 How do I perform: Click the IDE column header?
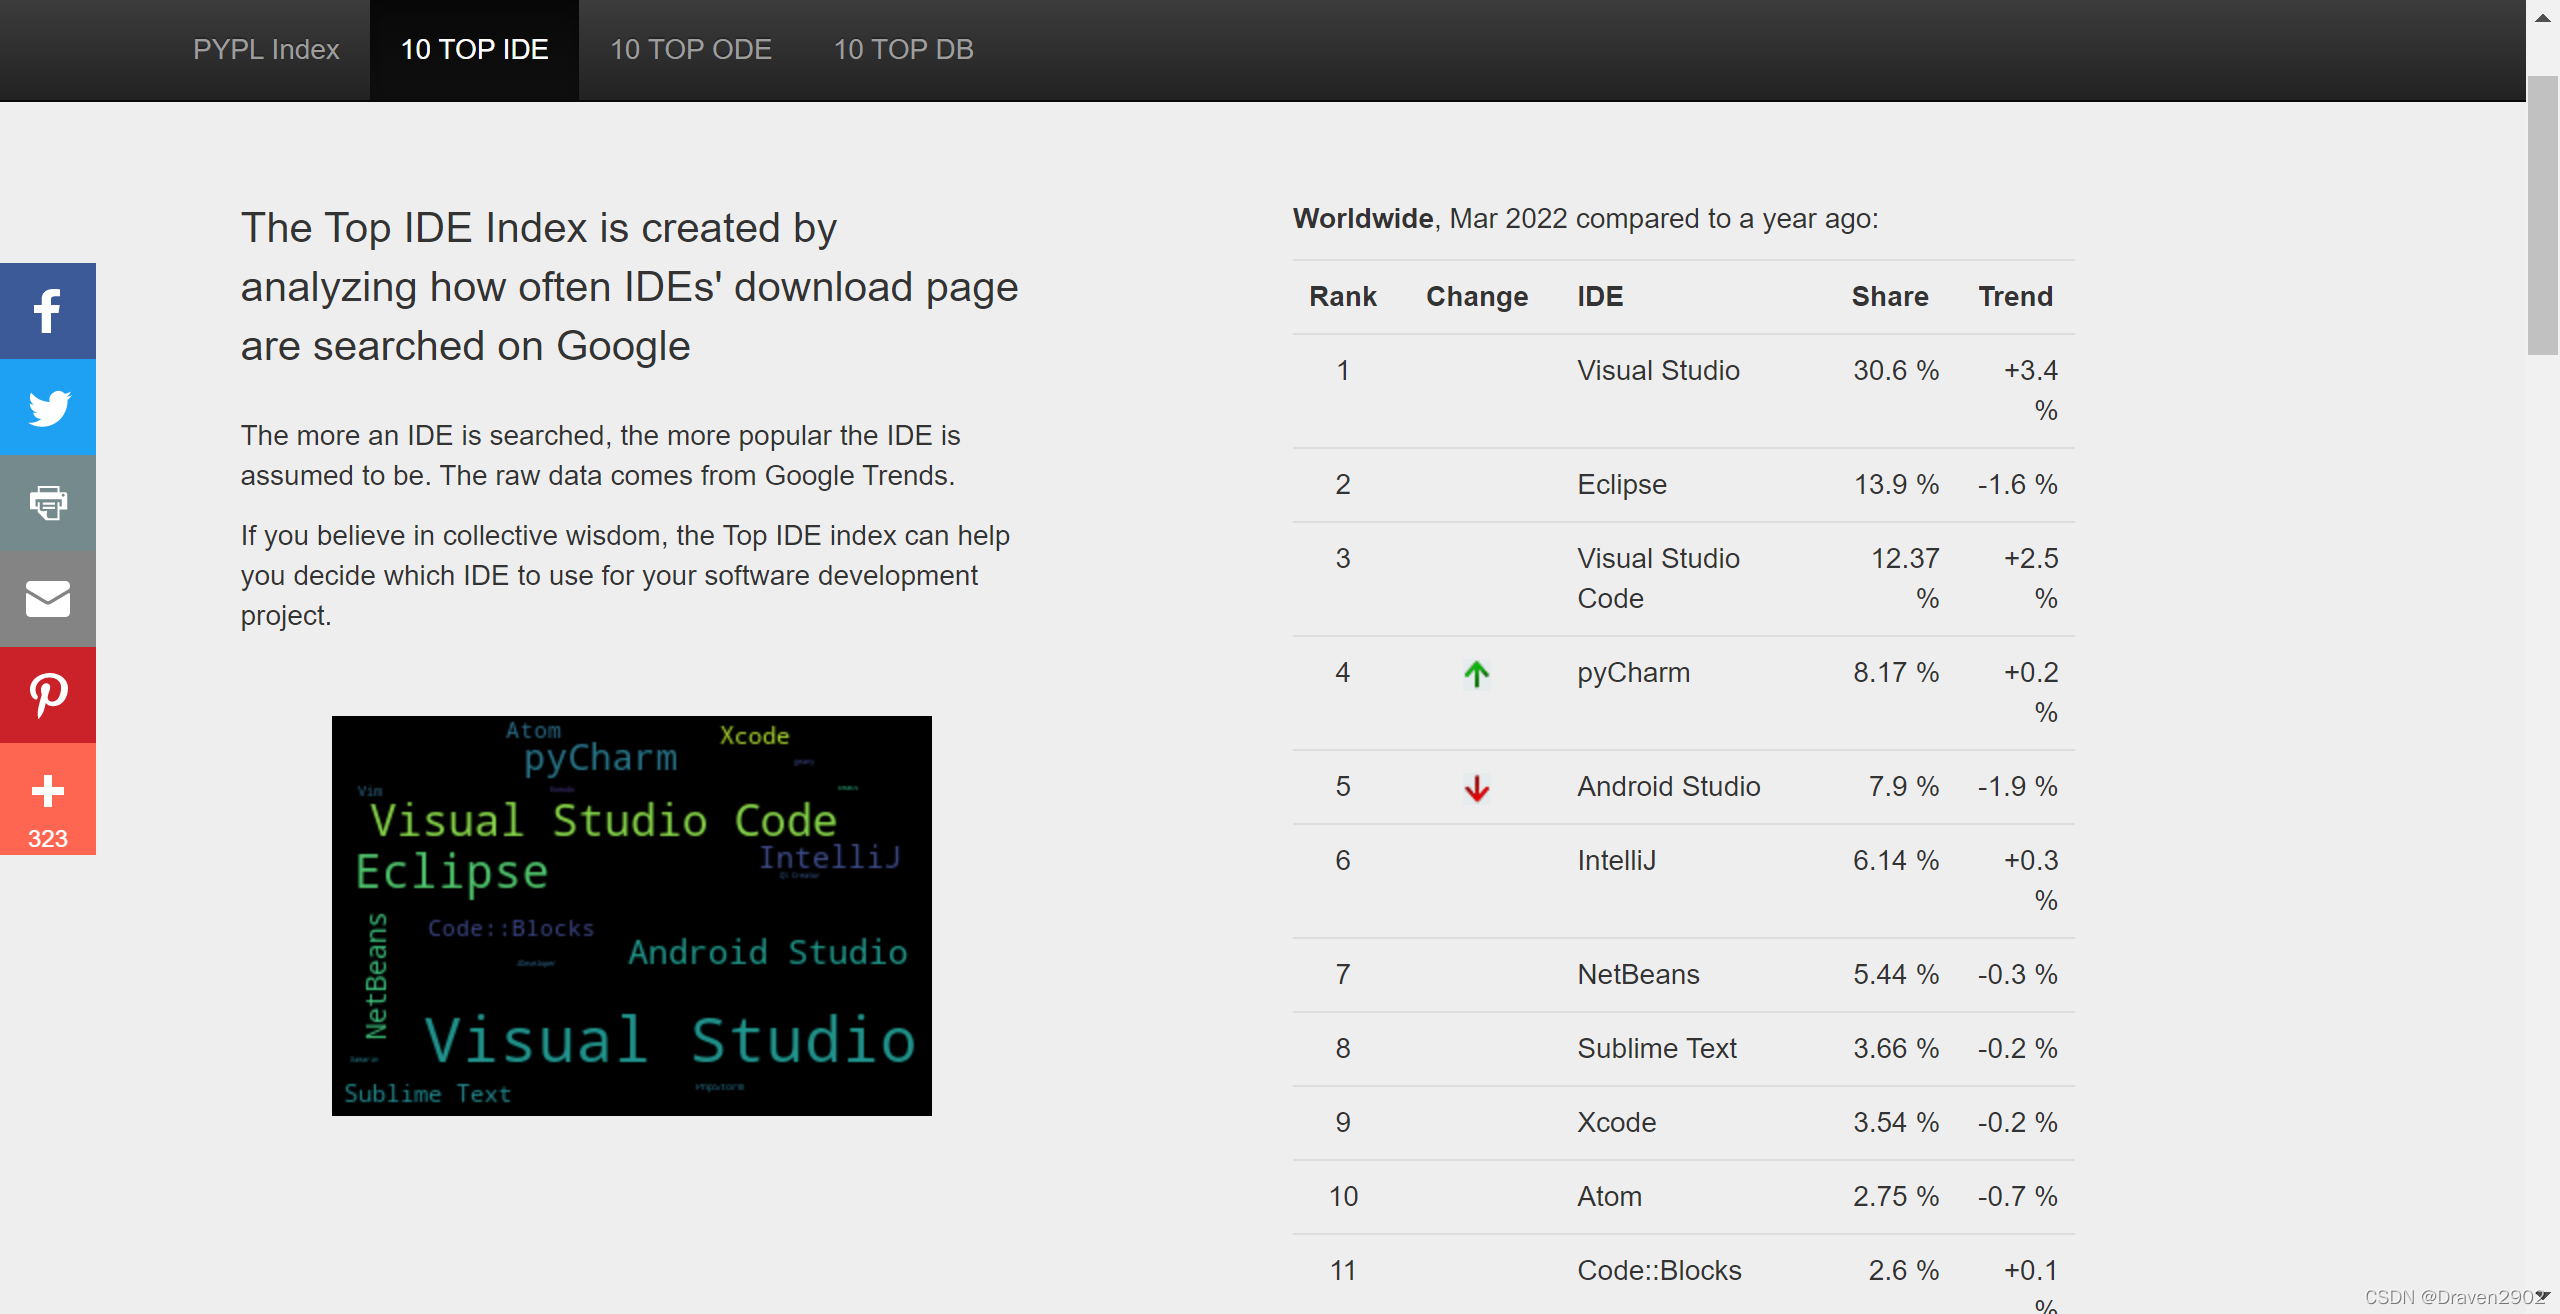coord(1600,296)
